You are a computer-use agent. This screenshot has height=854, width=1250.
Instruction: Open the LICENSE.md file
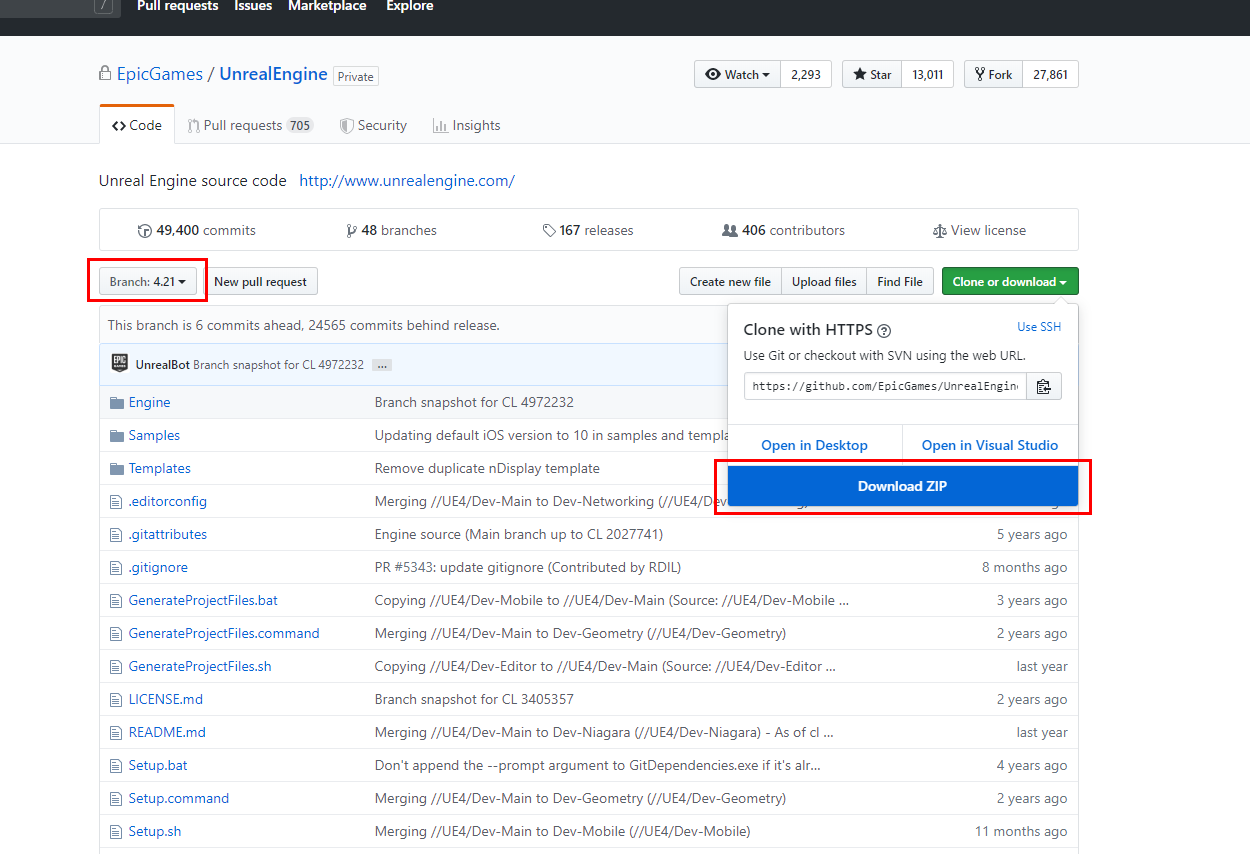(166, 699)
